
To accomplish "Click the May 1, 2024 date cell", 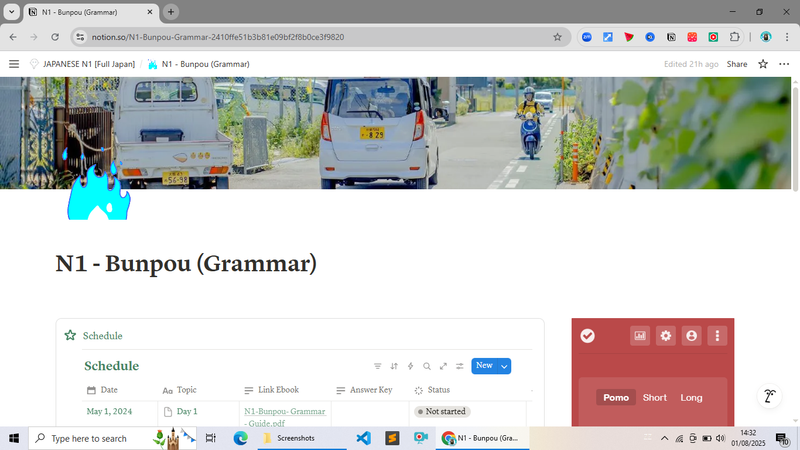I will coord(109,411).
